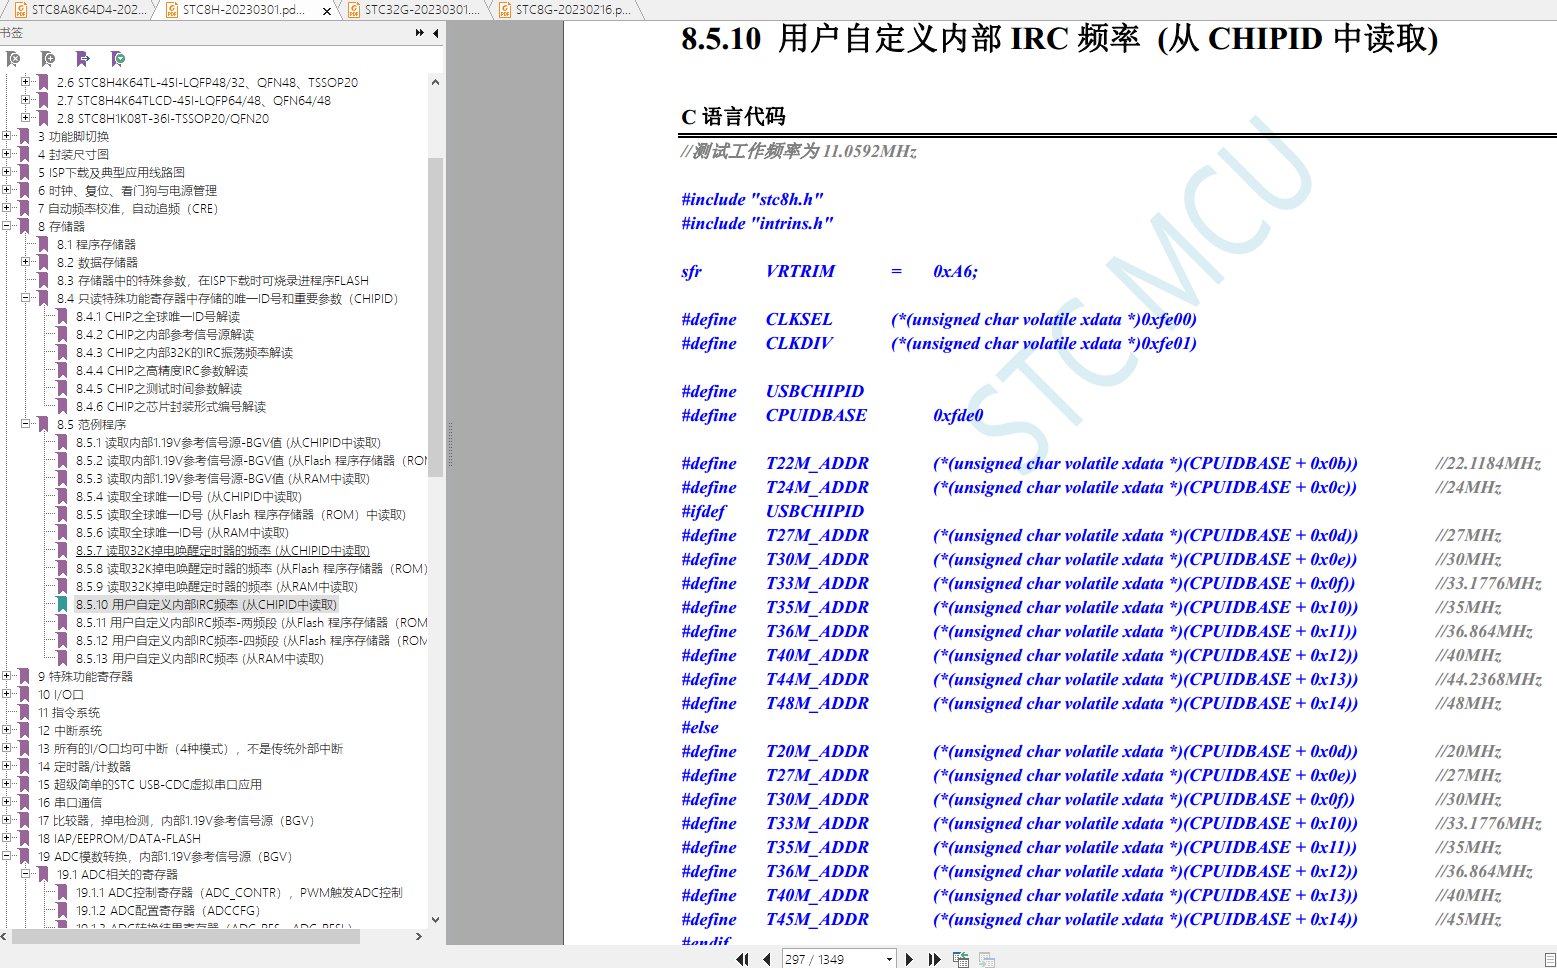Switch to the STC32G-20230301 document tab
The width and height of the screenshot is (1557, 968).
coord(420,10)
